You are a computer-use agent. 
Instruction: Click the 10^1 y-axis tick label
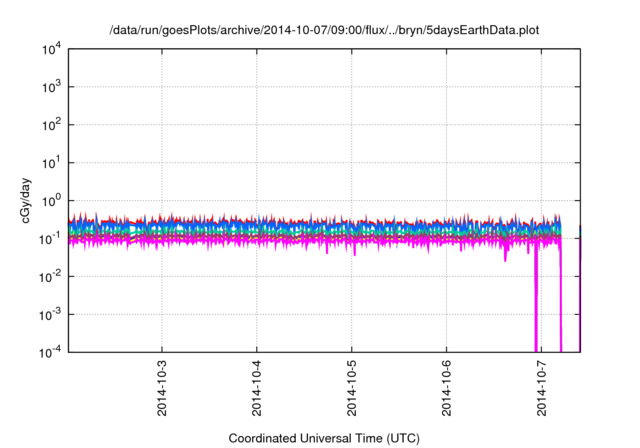point(51,163)
